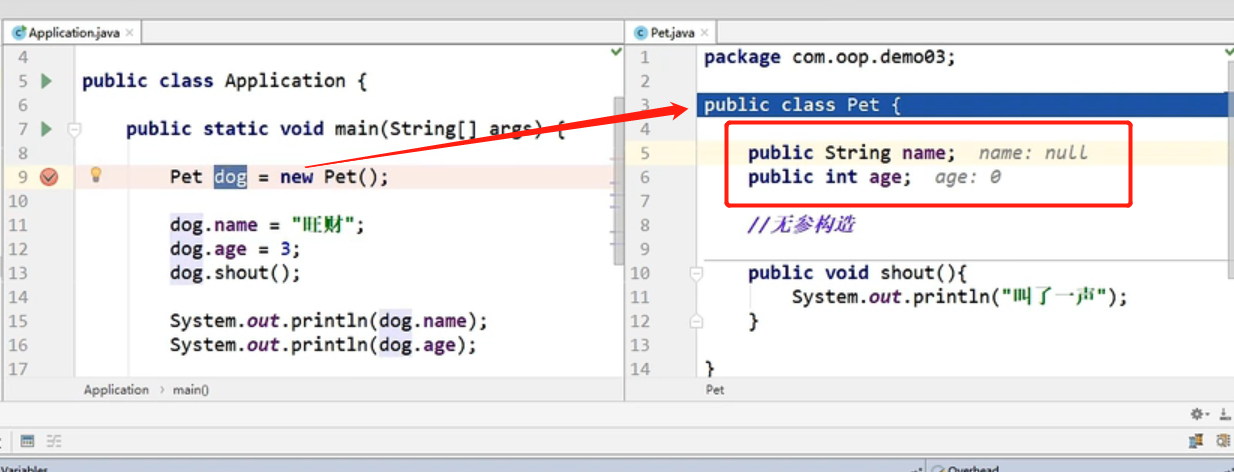Click the inline 'name: null' debug hint
This screenshot has height=472, width=1234.
pos(1033,153)
